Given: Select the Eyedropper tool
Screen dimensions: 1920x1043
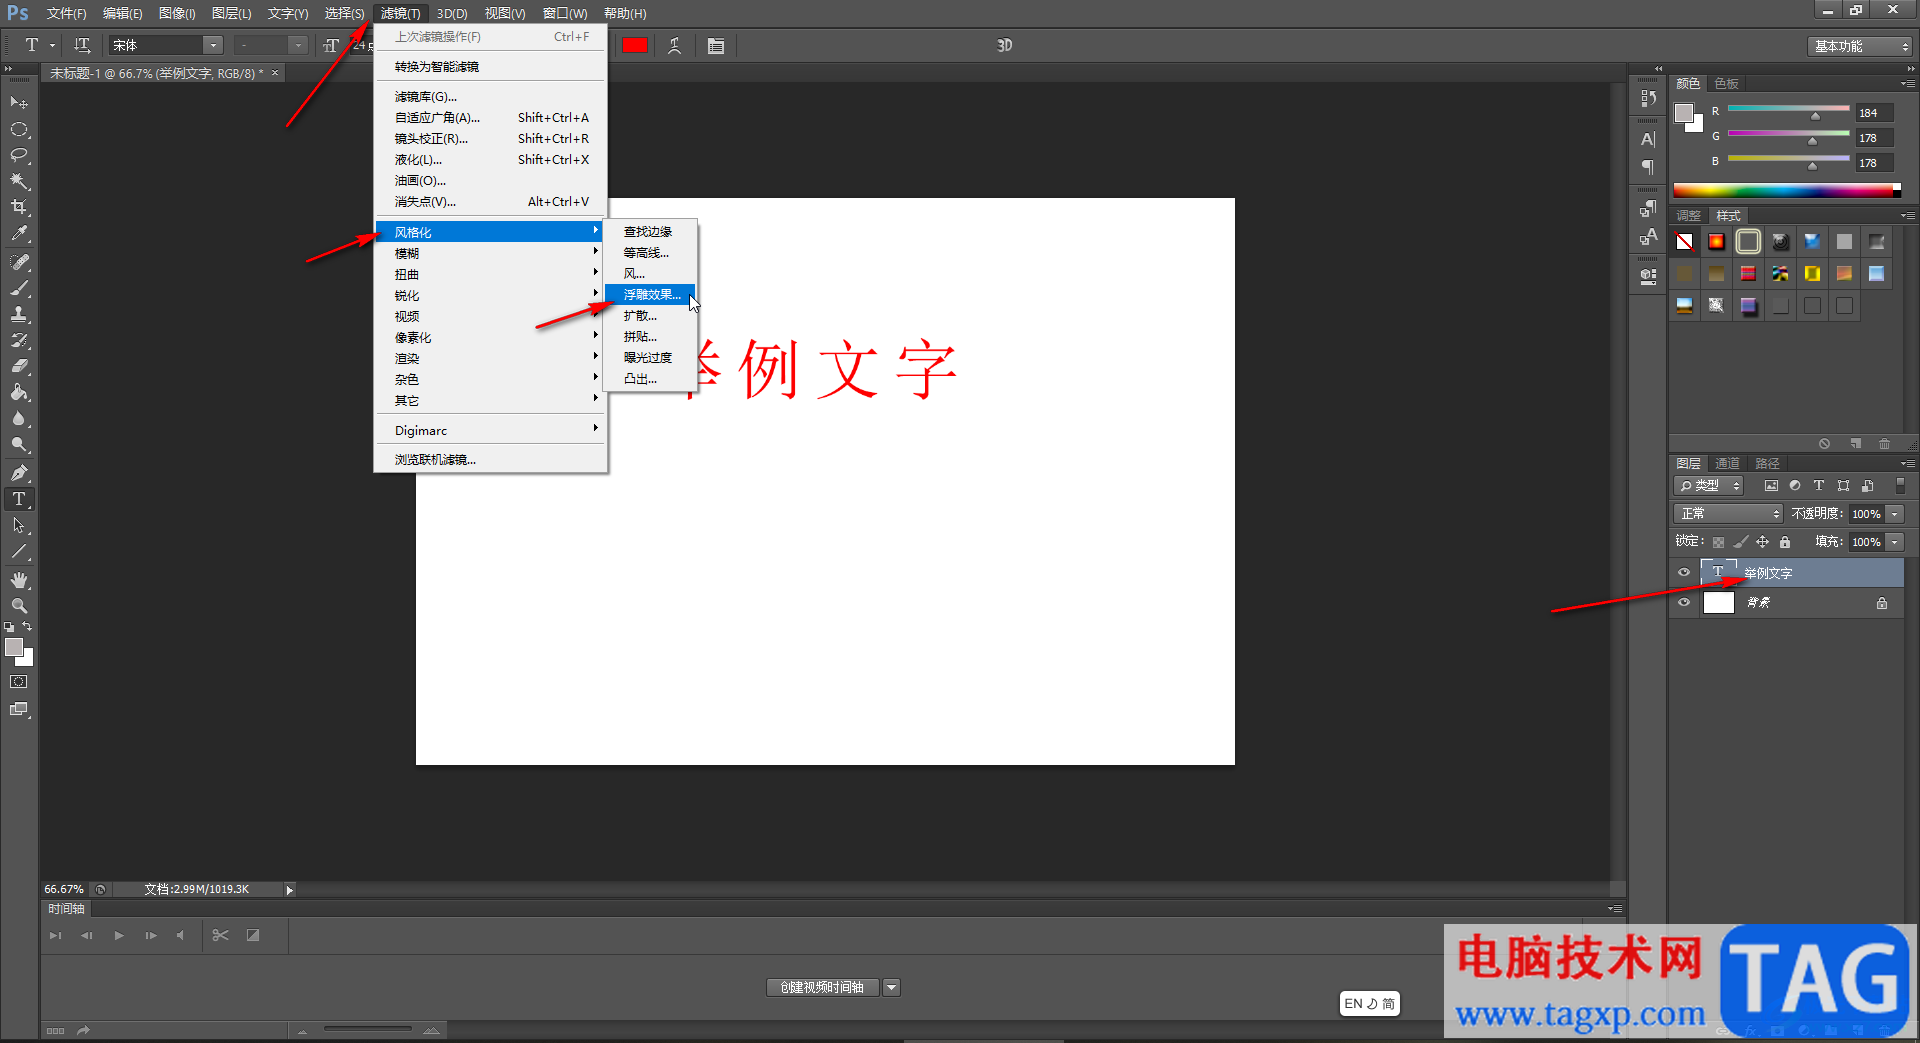Looking at the screenshot, I should pyautogui.click(x=19, y=233).
